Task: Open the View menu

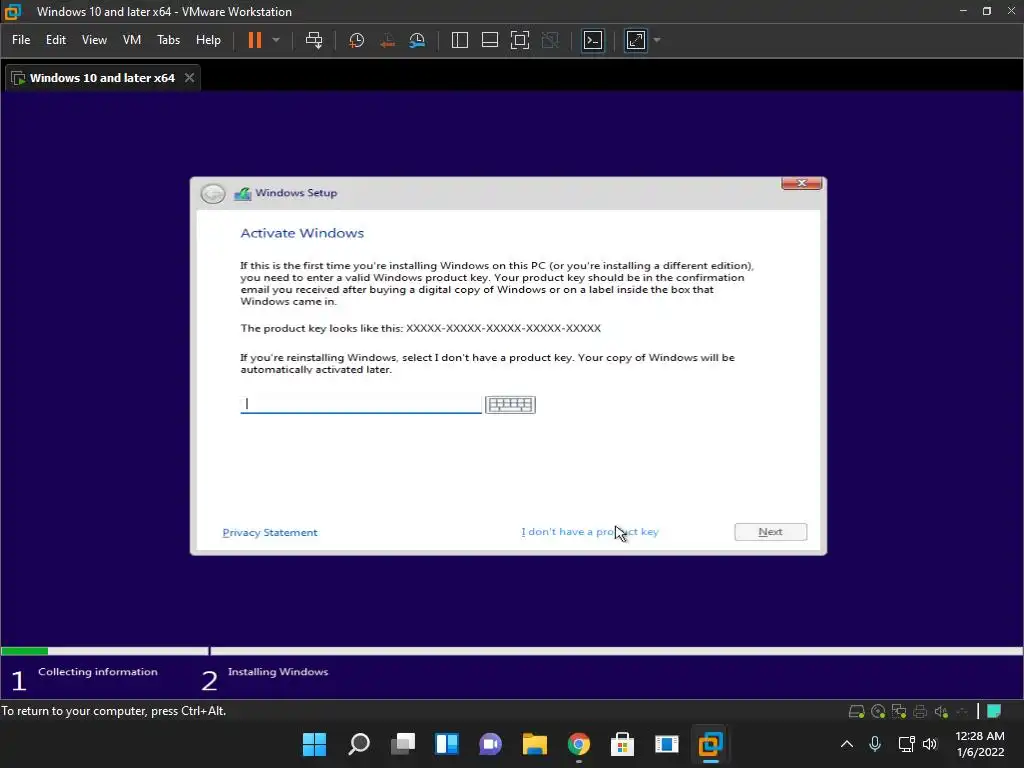Action: pos(94,40)
